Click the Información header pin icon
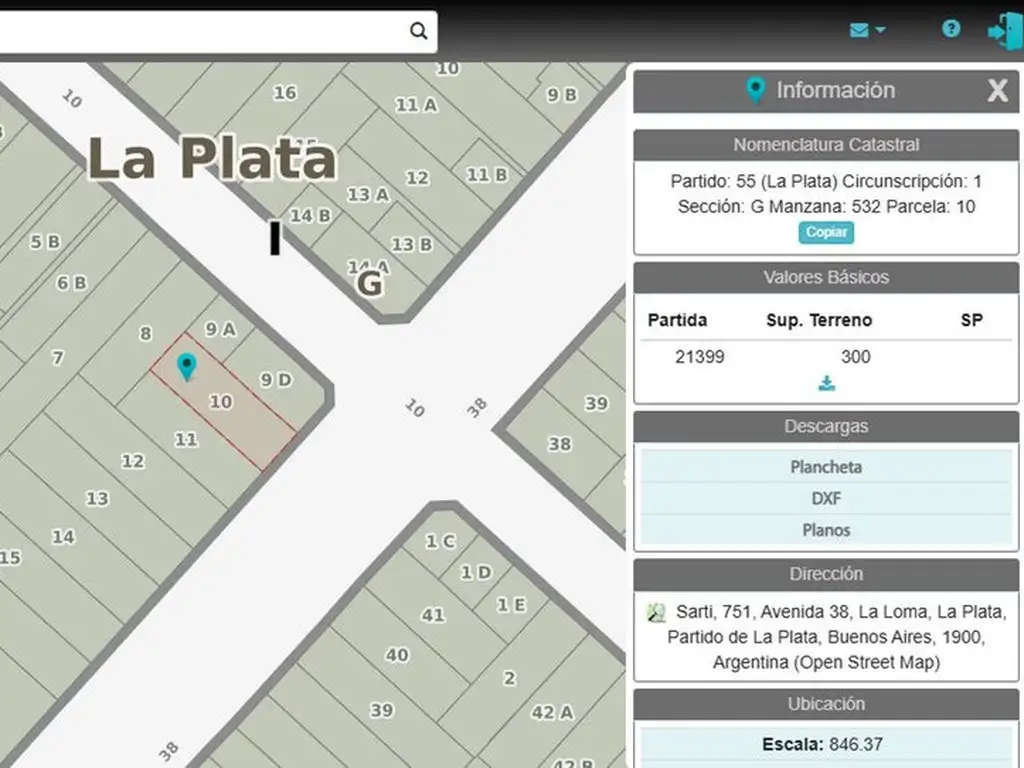 point(756,91)
